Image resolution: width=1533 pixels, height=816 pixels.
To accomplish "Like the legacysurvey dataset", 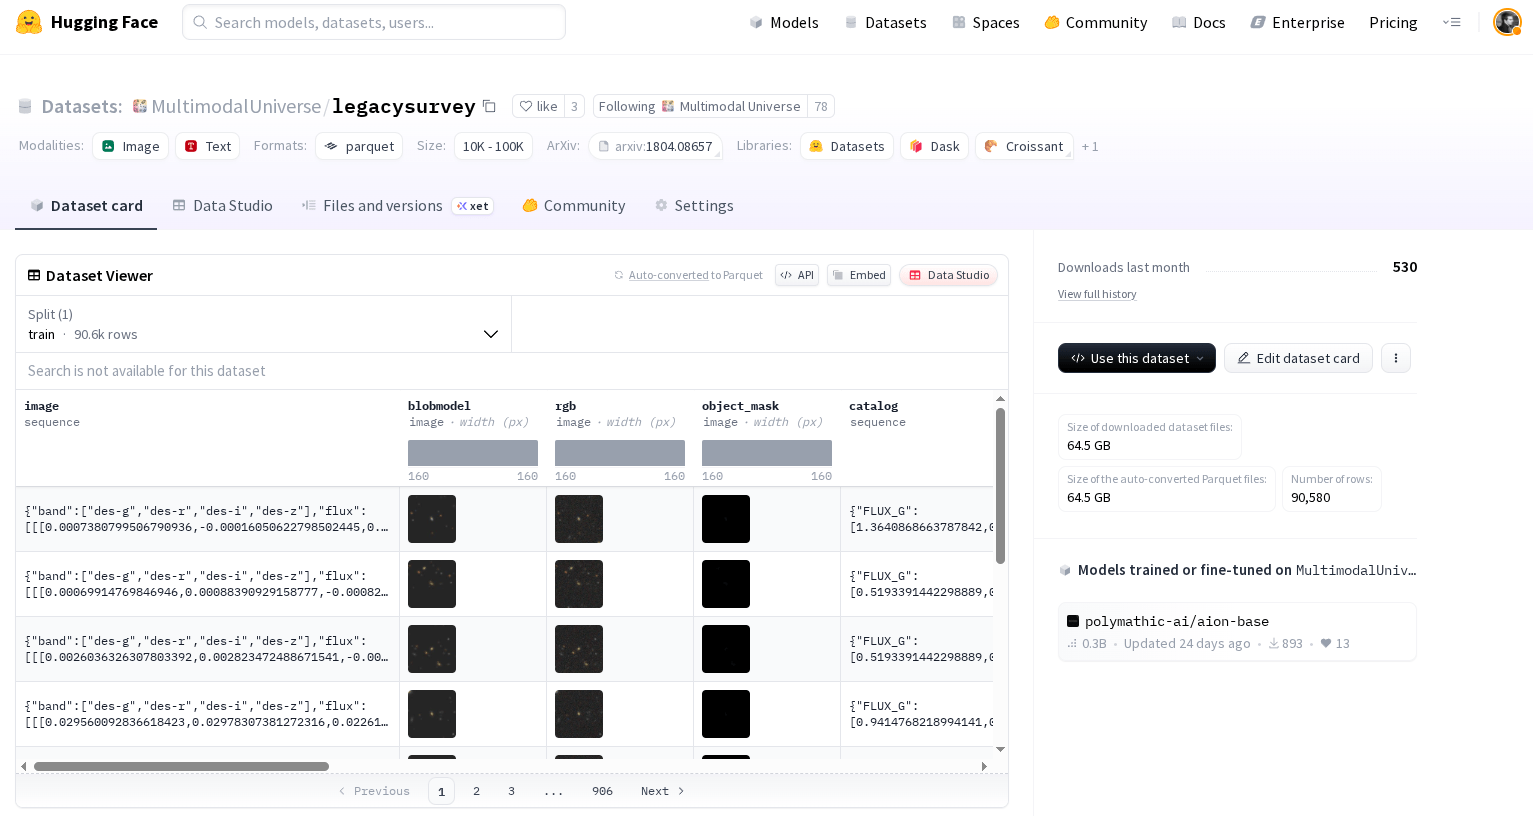I will pyautogui.click(x=538, y=106).
